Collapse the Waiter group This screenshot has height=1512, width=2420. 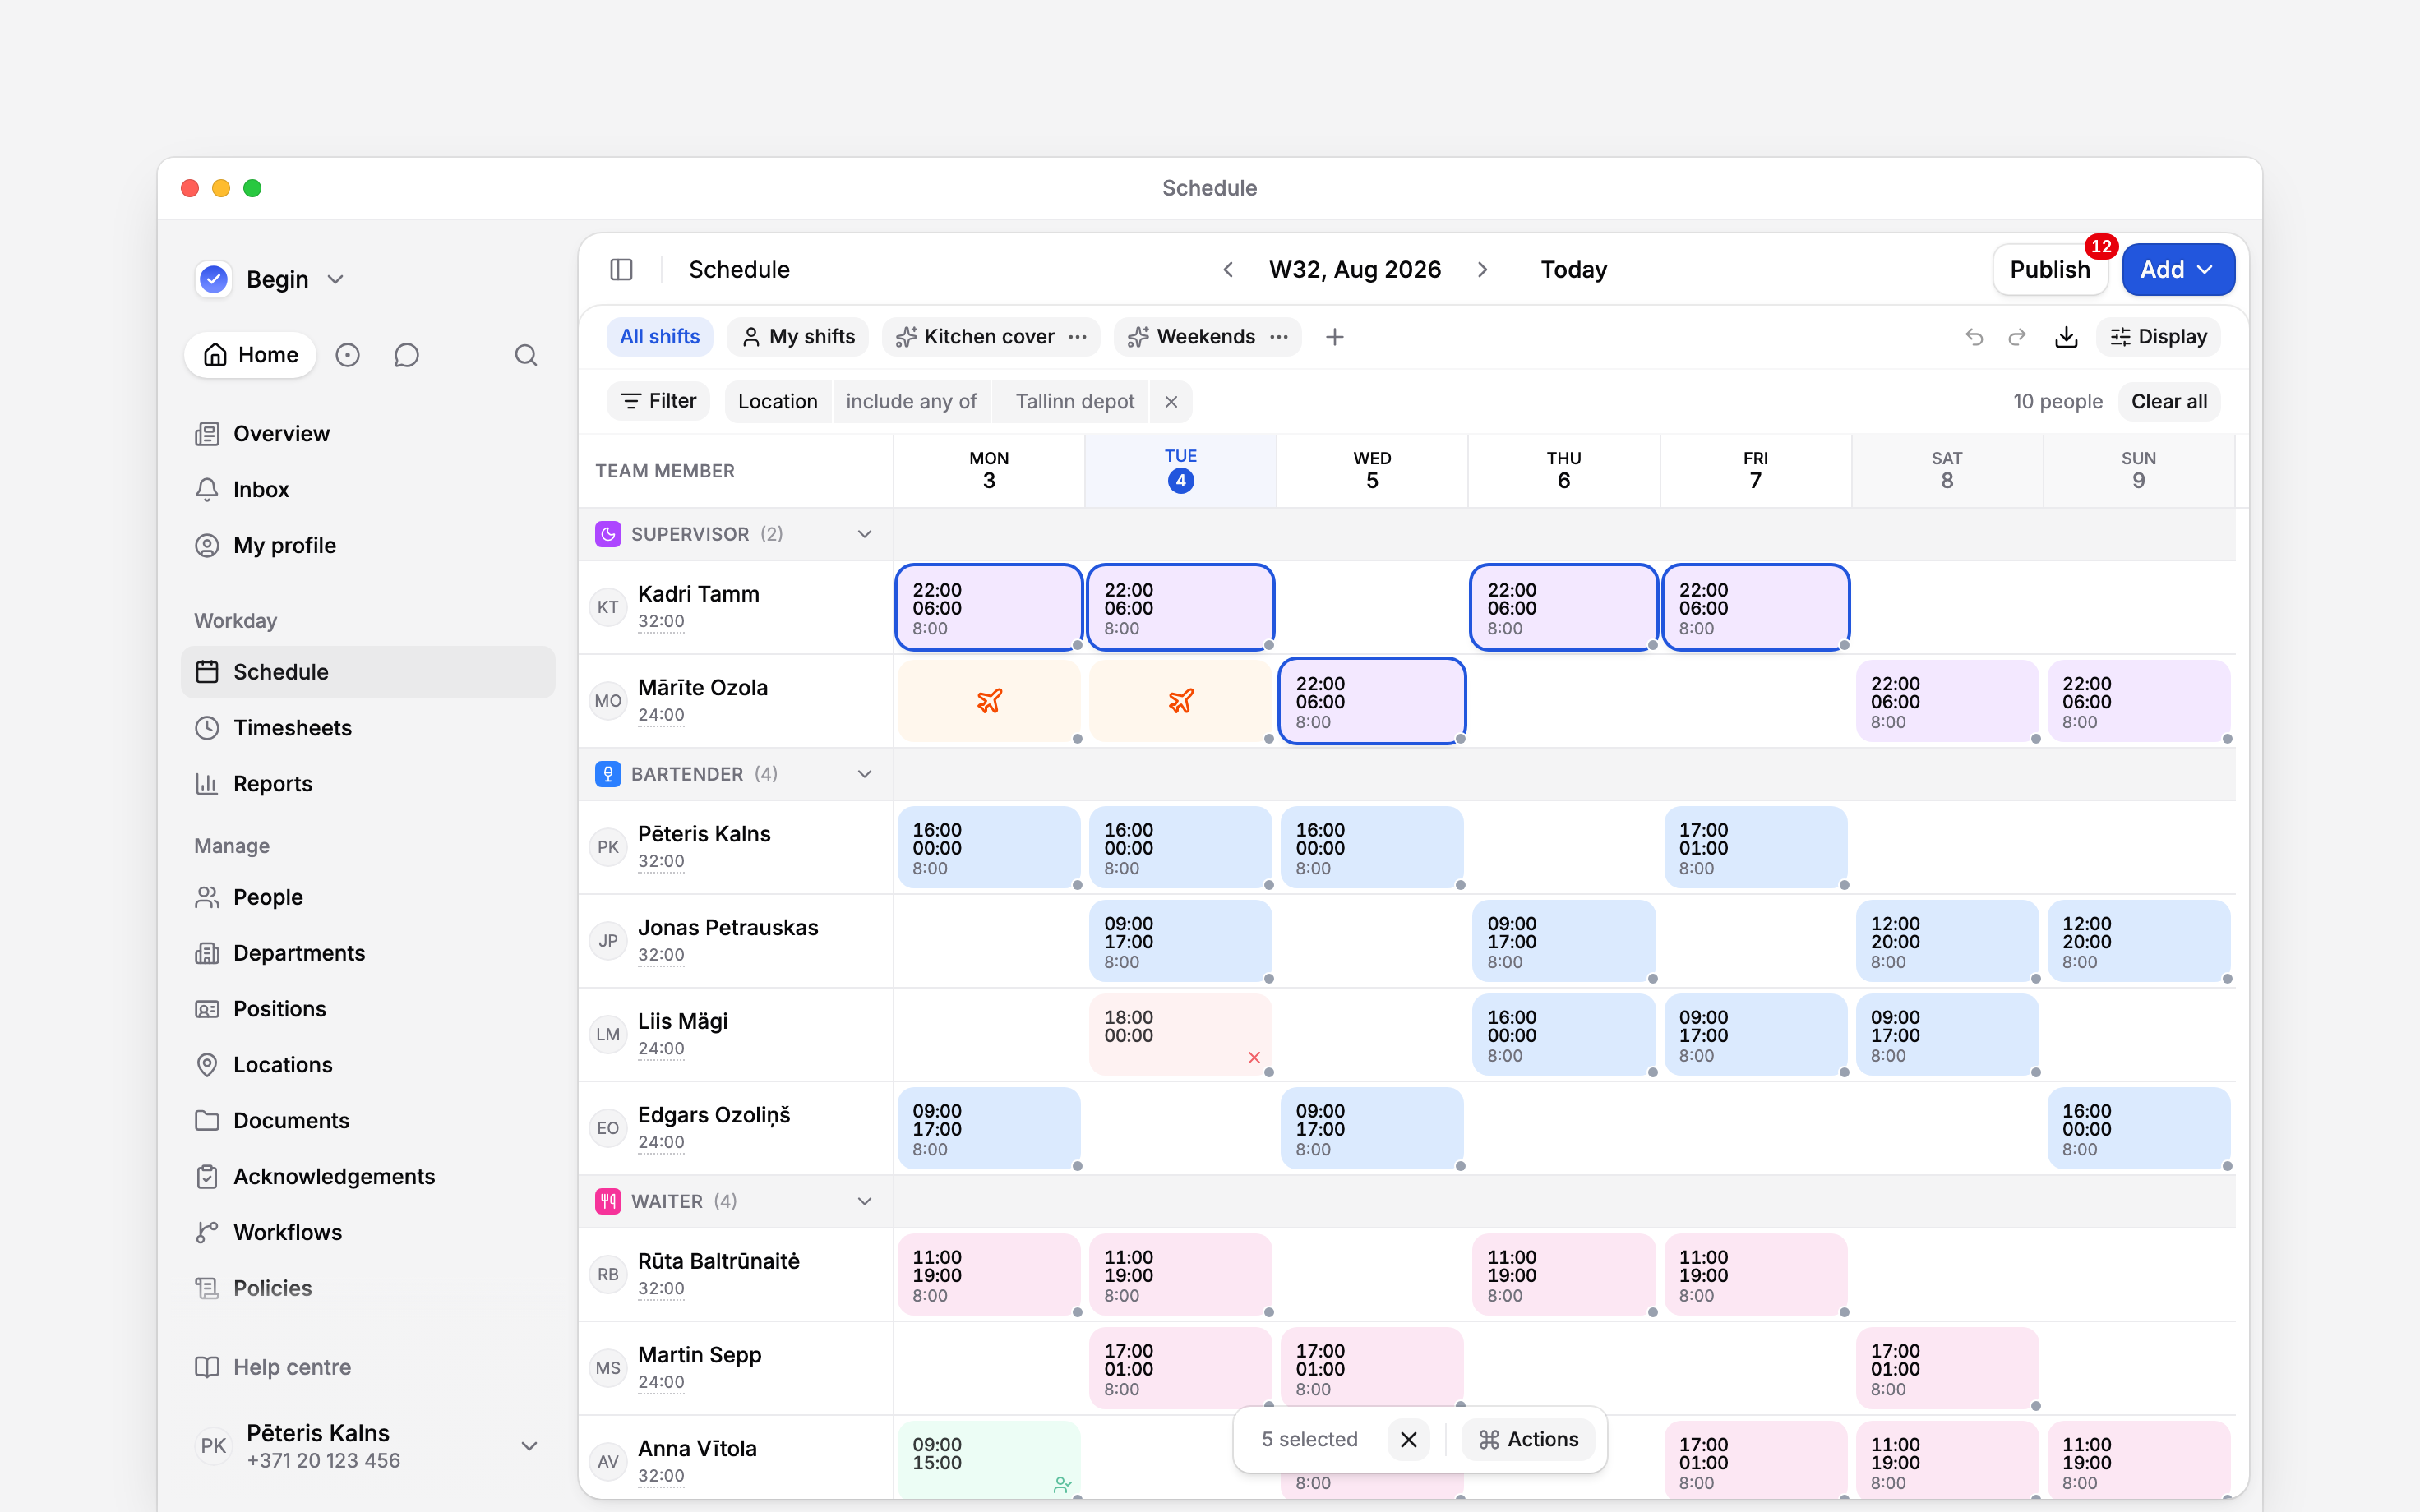pyautogui.click(x=864, y=1201)
